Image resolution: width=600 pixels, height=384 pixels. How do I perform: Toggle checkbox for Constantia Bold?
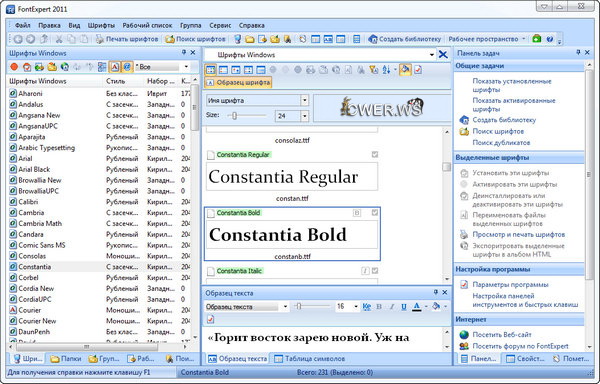click(x=375, y=213)
